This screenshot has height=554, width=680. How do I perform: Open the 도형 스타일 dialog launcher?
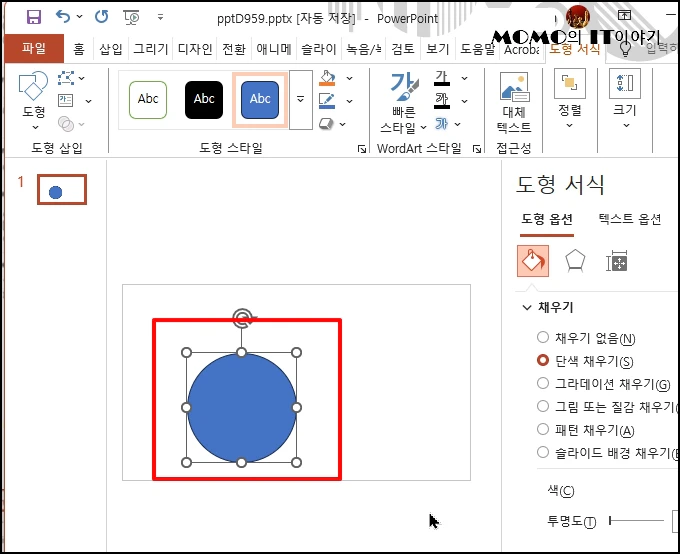click(x=361, y=149)
